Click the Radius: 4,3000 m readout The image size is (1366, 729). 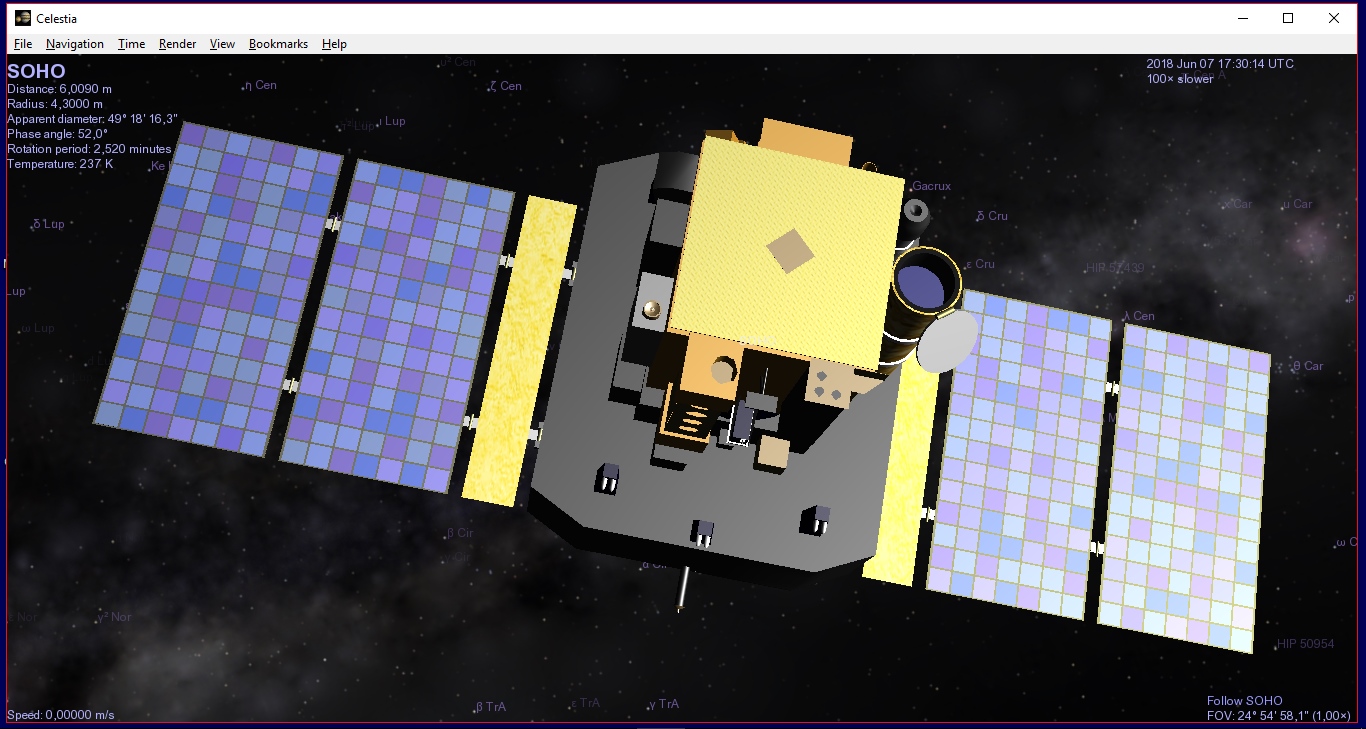coord(55,104)
